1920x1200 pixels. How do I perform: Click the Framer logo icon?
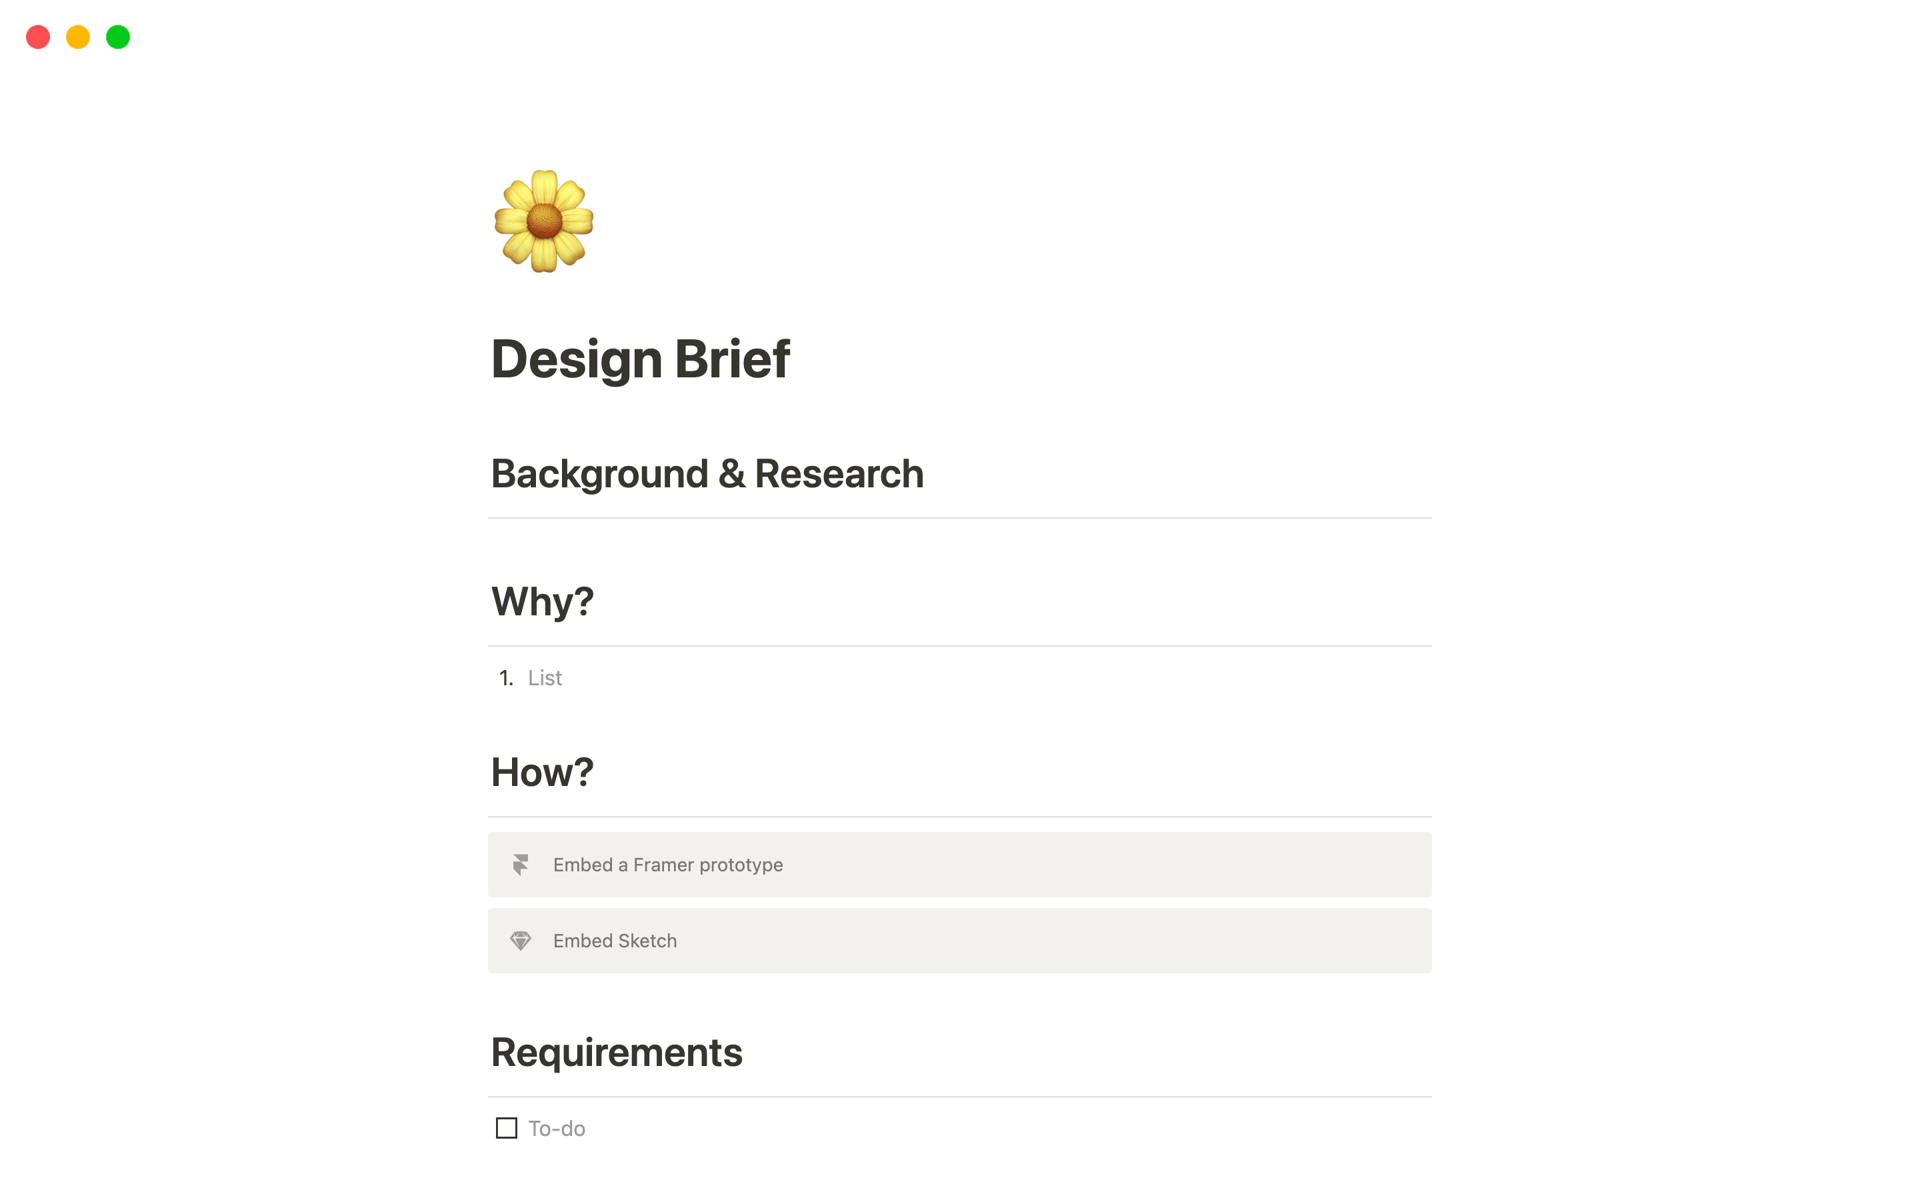521,864
